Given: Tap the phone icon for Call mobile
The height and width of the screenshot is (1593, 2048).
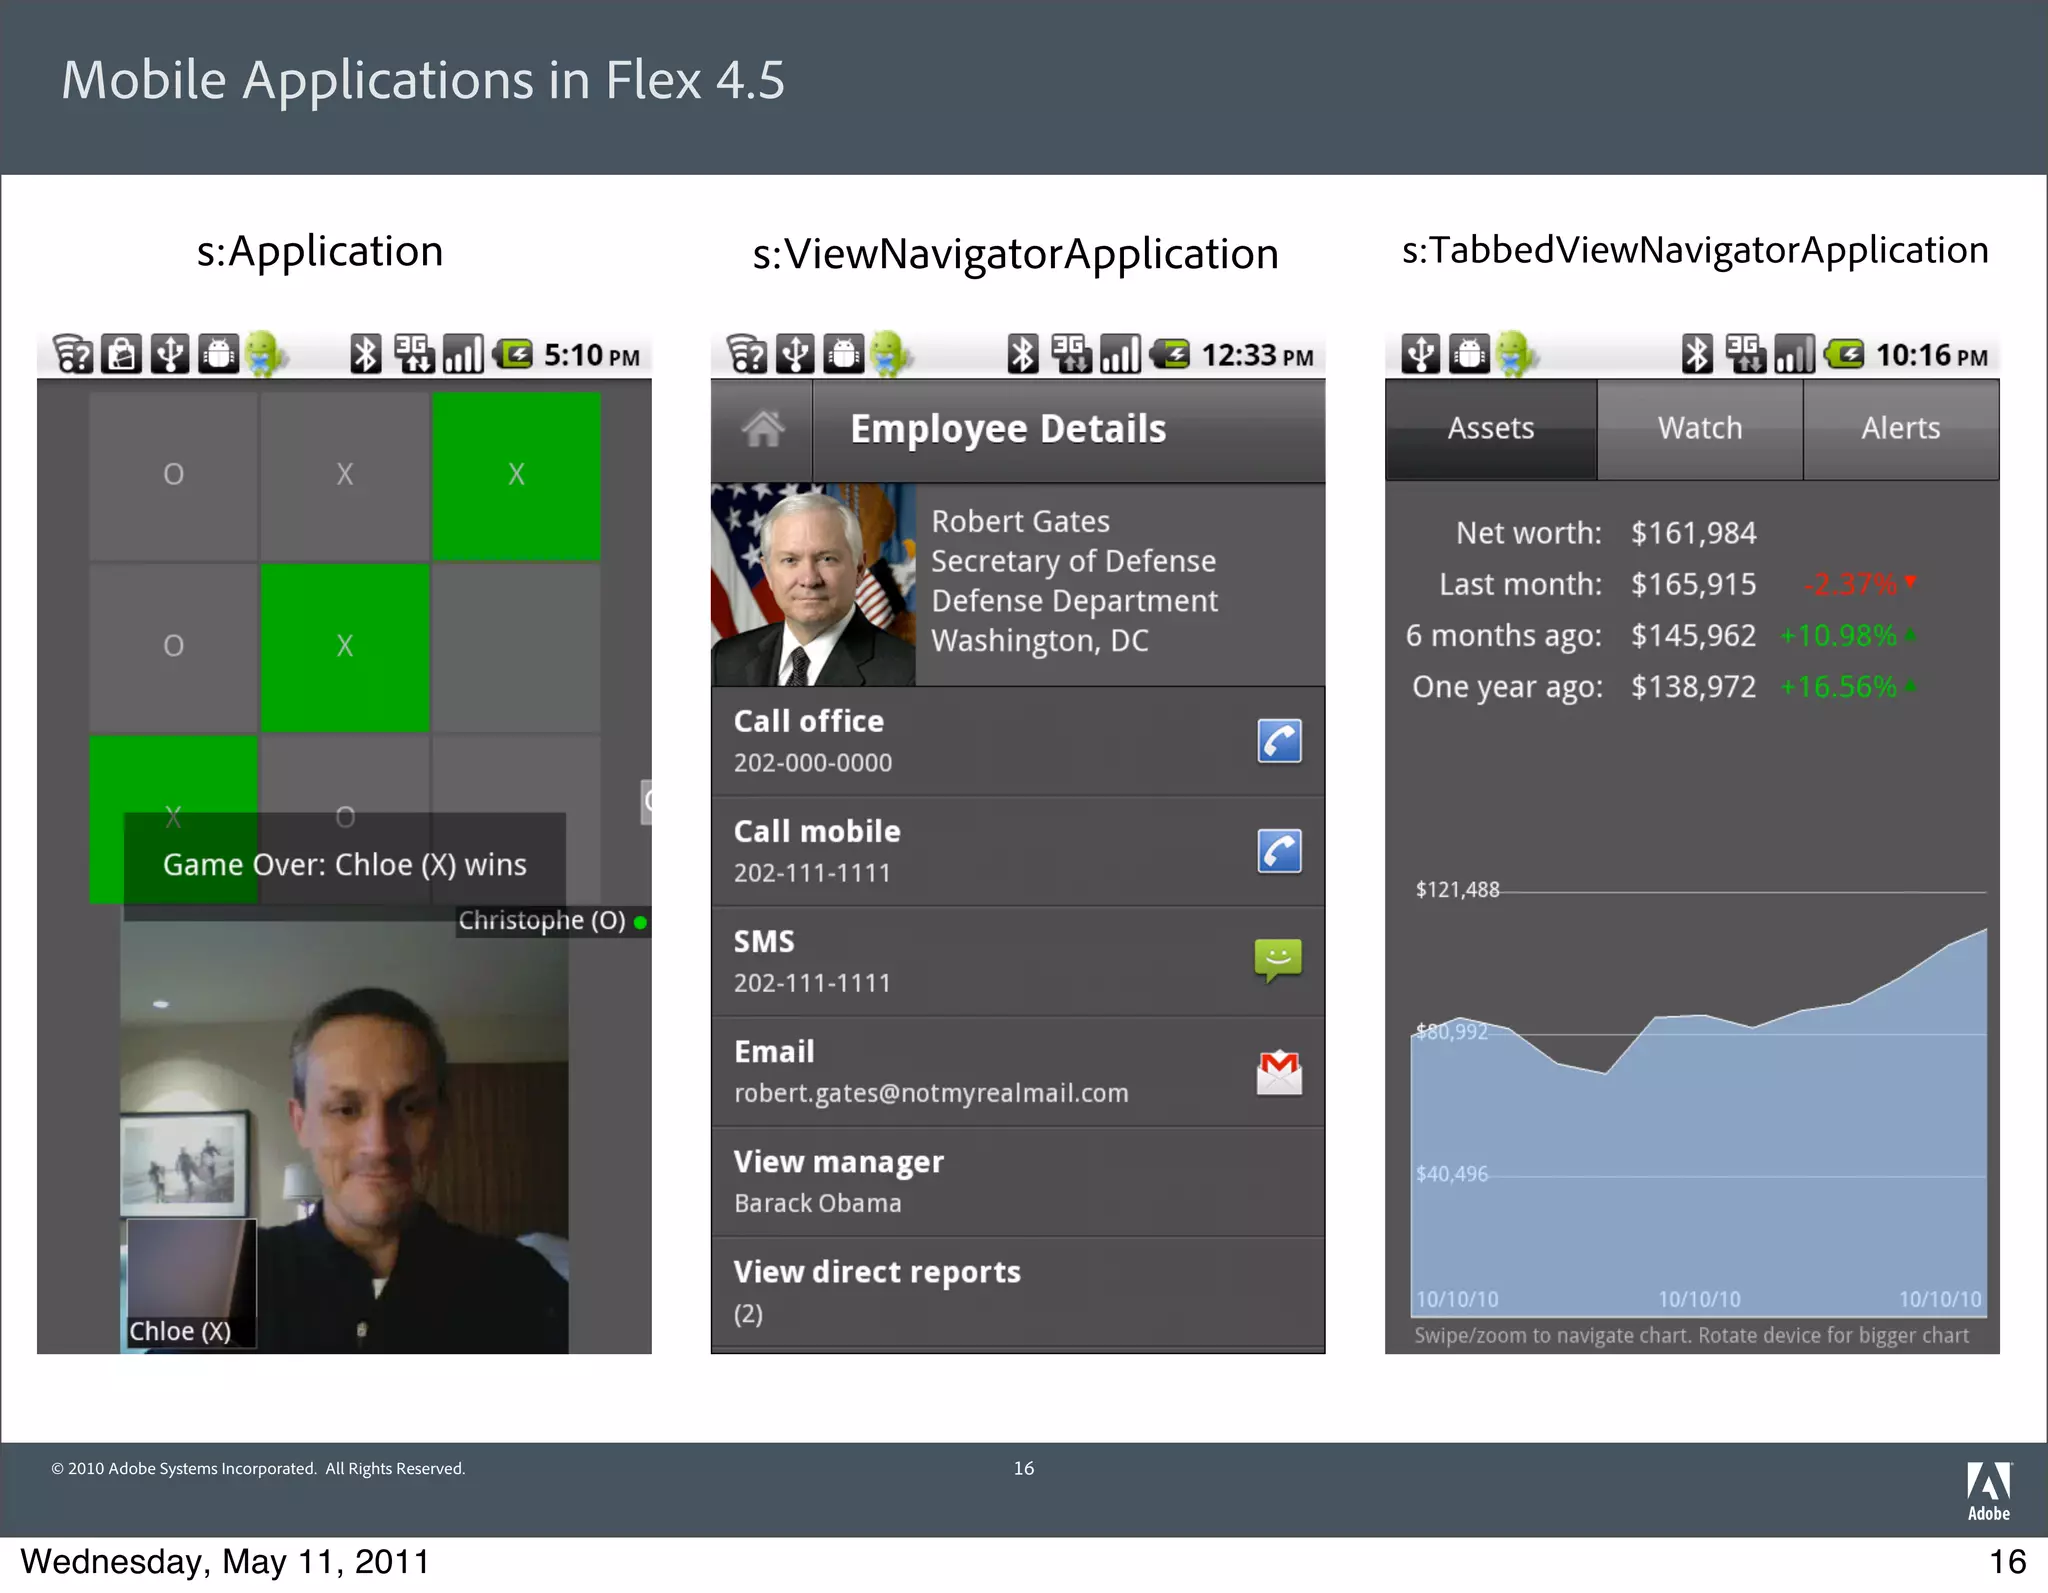Looking at the screenshot, I should click(x=1279, y=851).
